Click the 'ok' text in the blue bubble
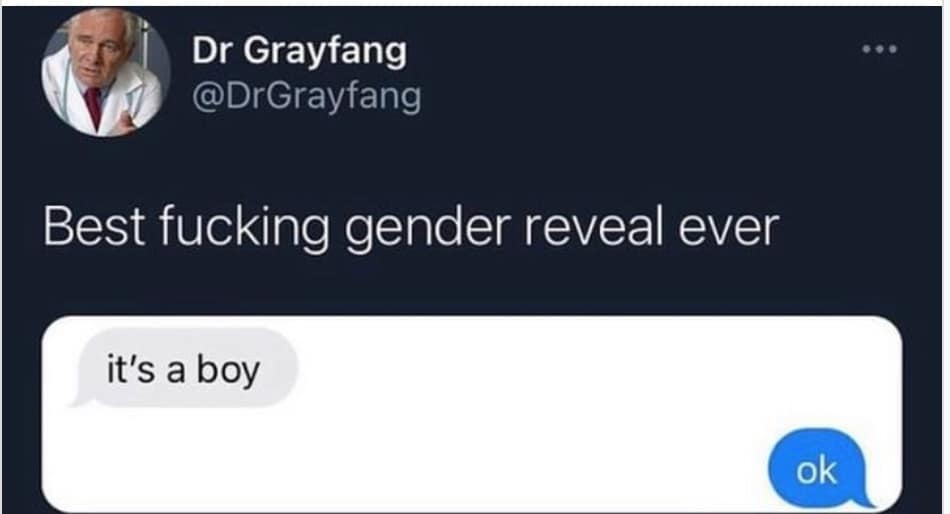Image resolution: width=950 pixels, height=514 pixels. point(816,471)
